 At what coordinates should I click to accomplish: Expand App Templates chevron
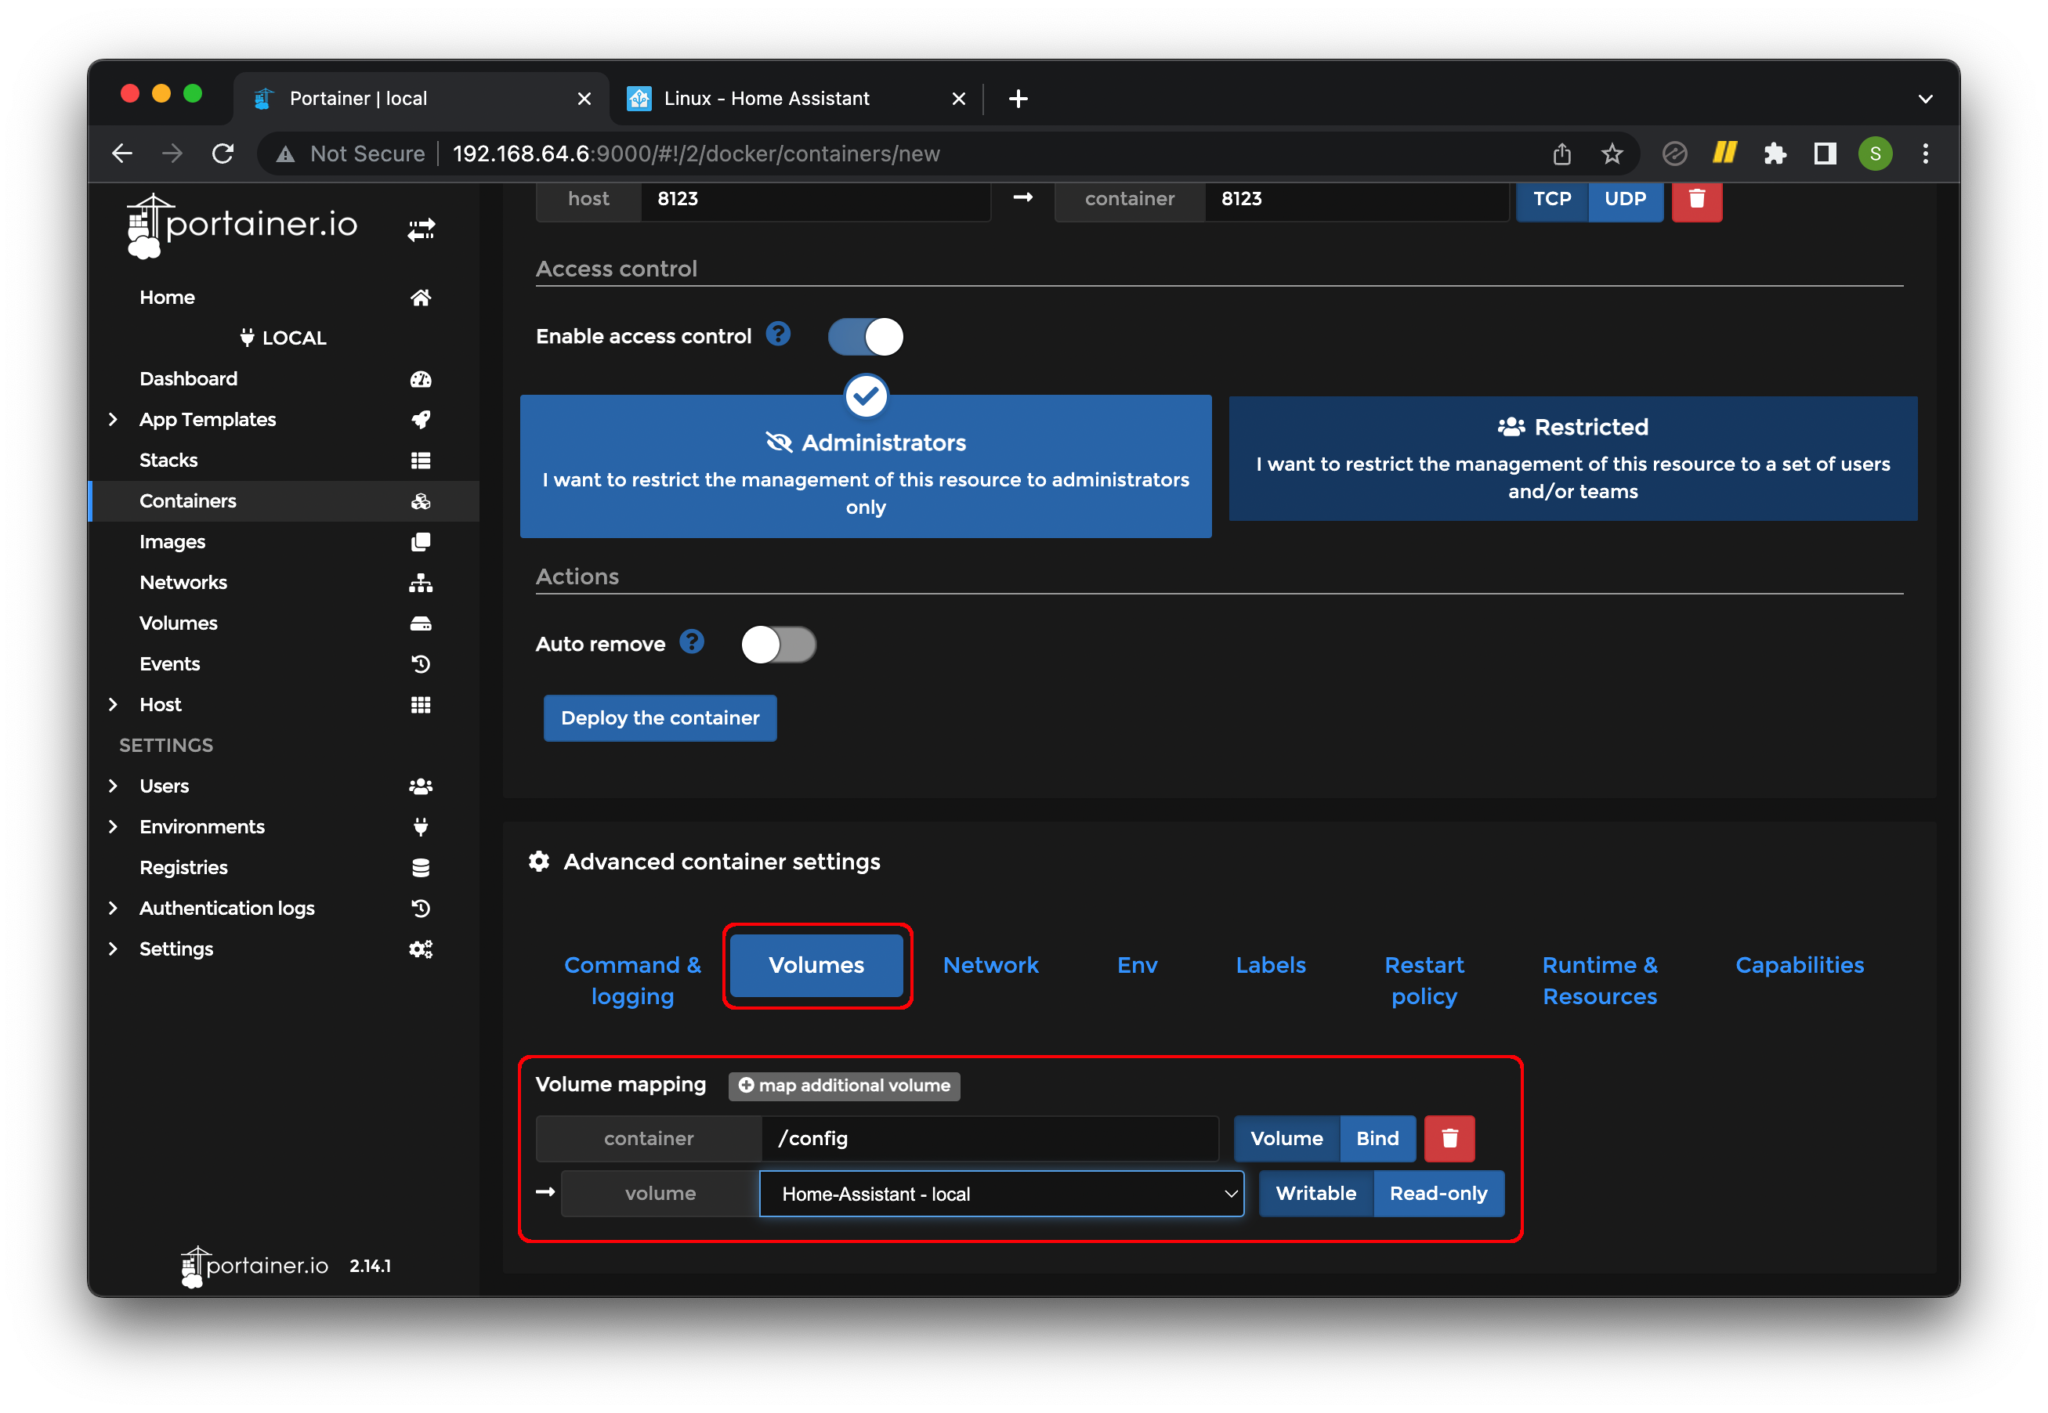[113, 419]
